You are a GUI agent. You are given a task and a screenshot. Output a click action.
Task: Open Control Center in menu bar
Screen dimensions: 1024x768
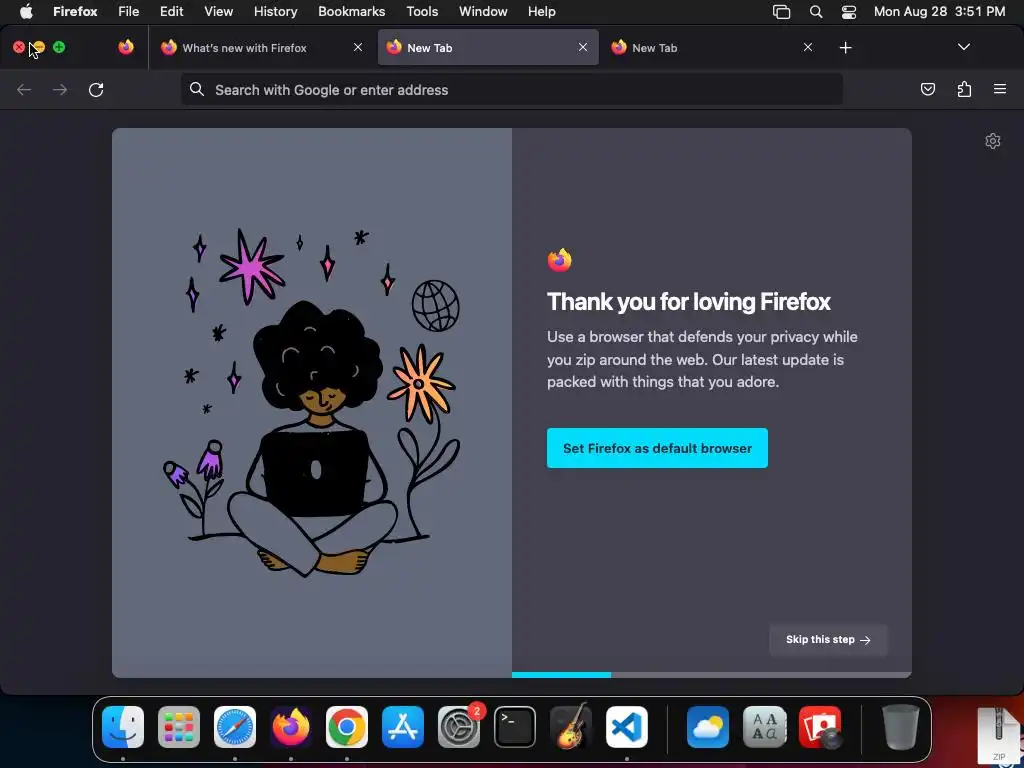click(849, 11)
